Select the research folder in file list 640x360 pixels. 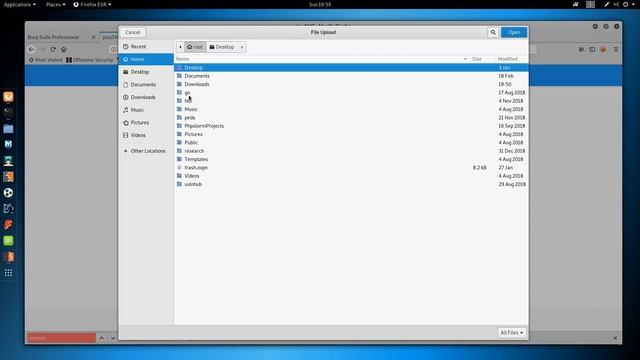point(351,151)
